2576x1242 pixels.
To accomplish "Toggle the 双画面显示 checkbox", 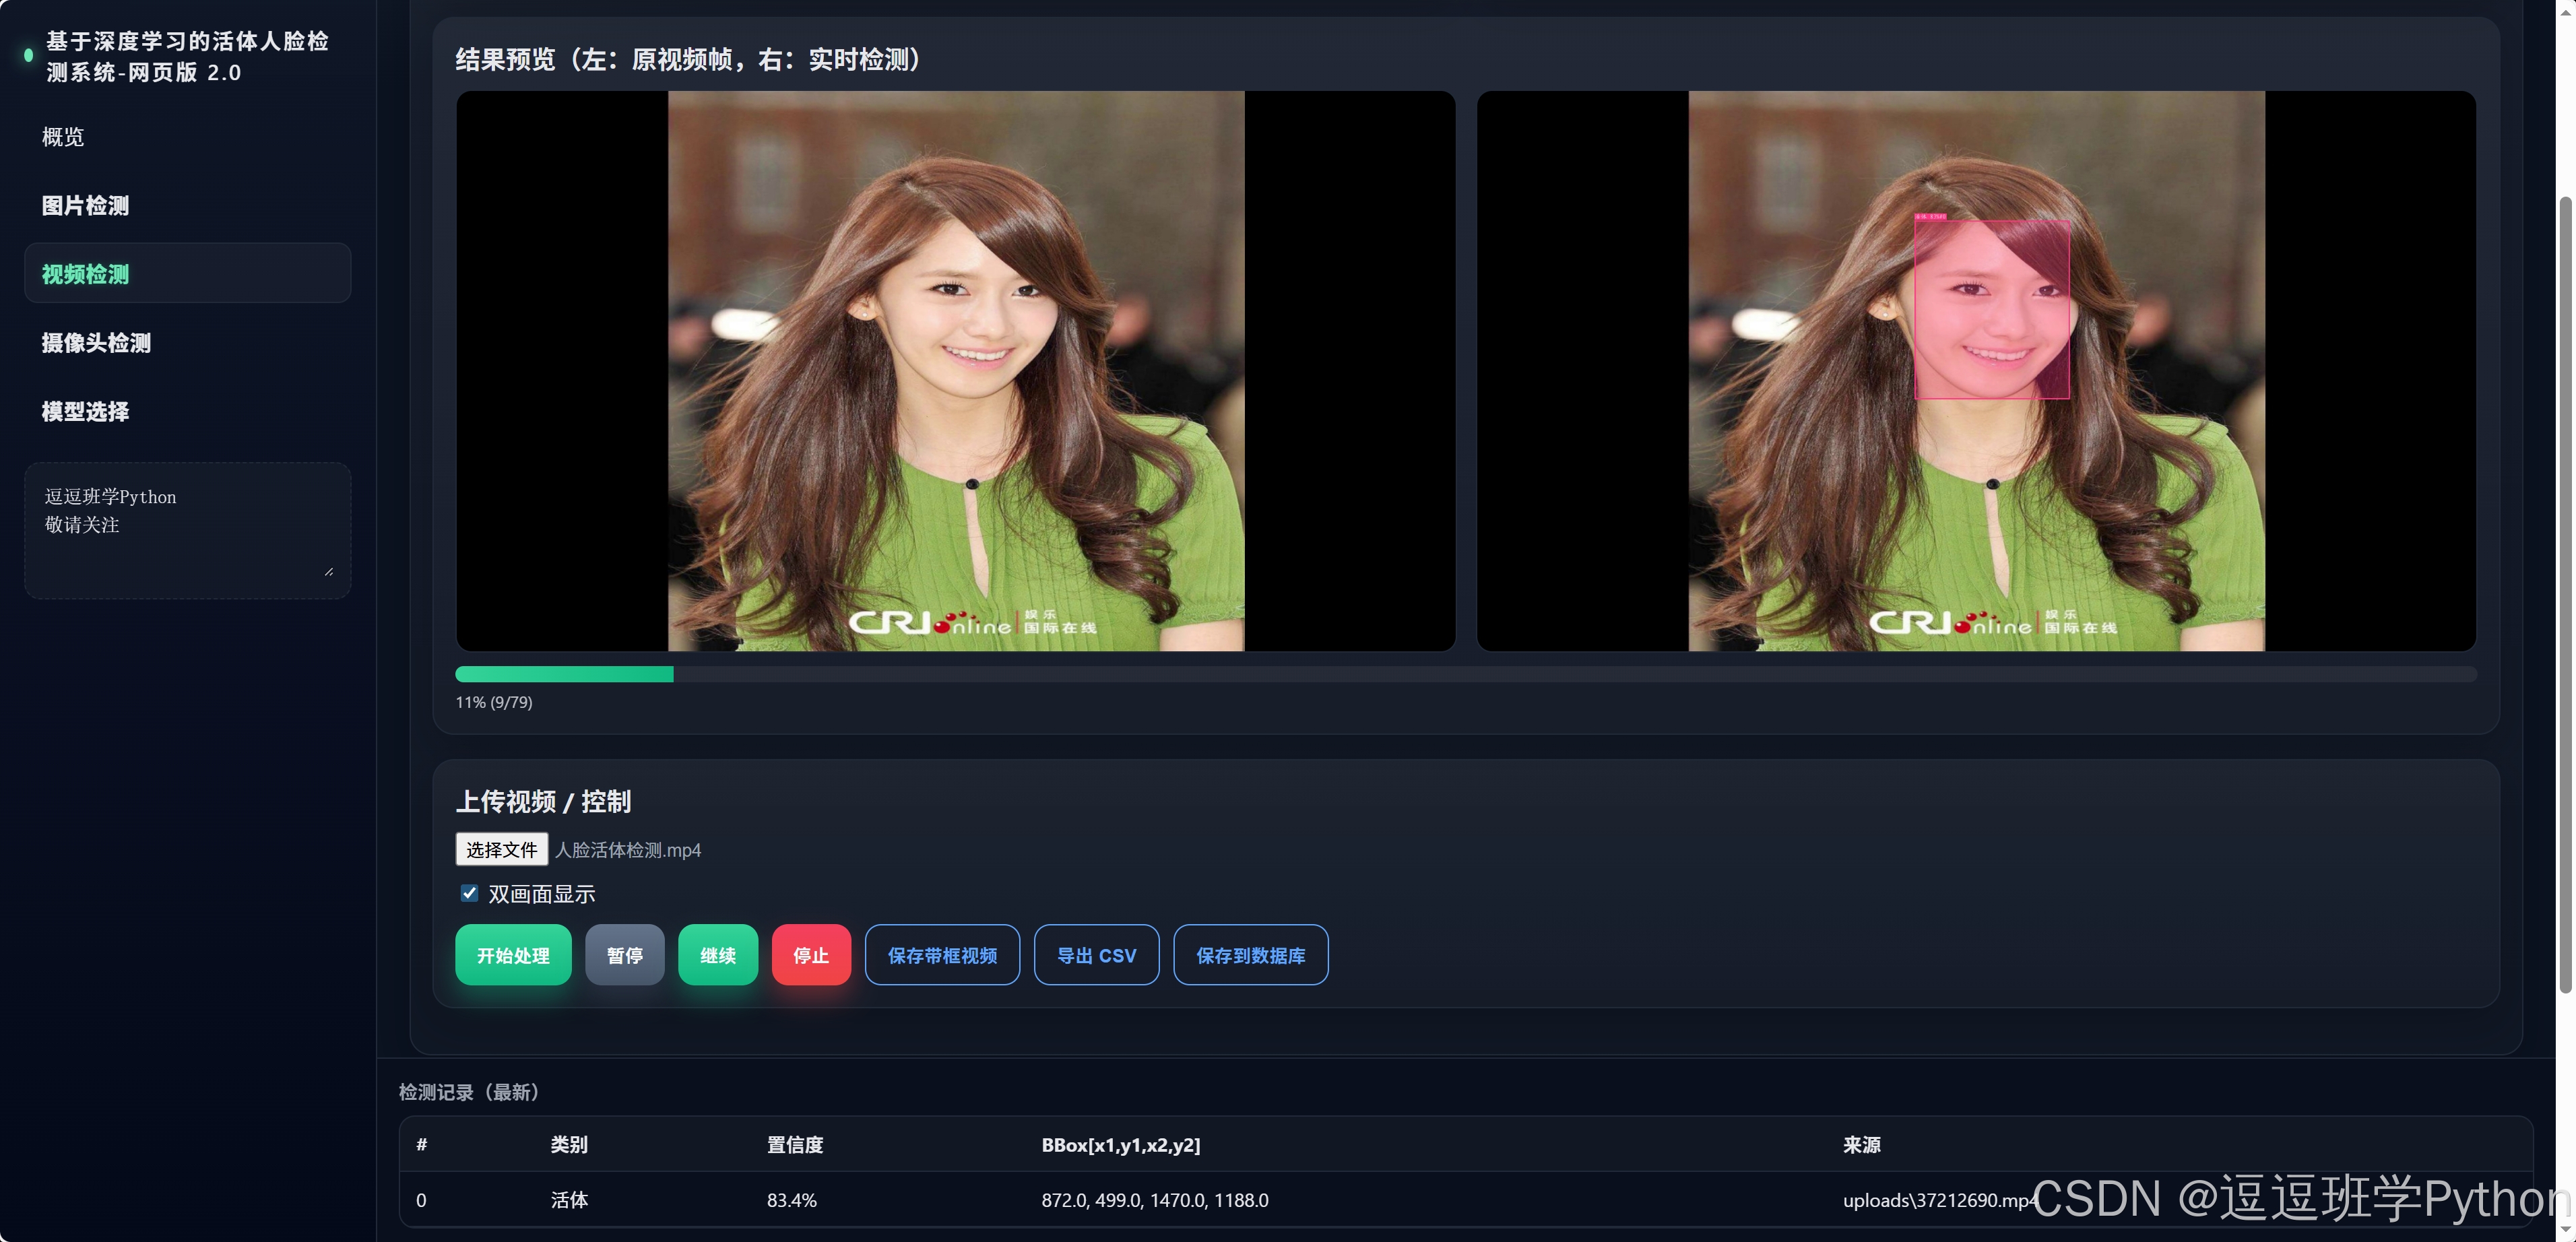I will pyautogui.click(x=469, y=893).
